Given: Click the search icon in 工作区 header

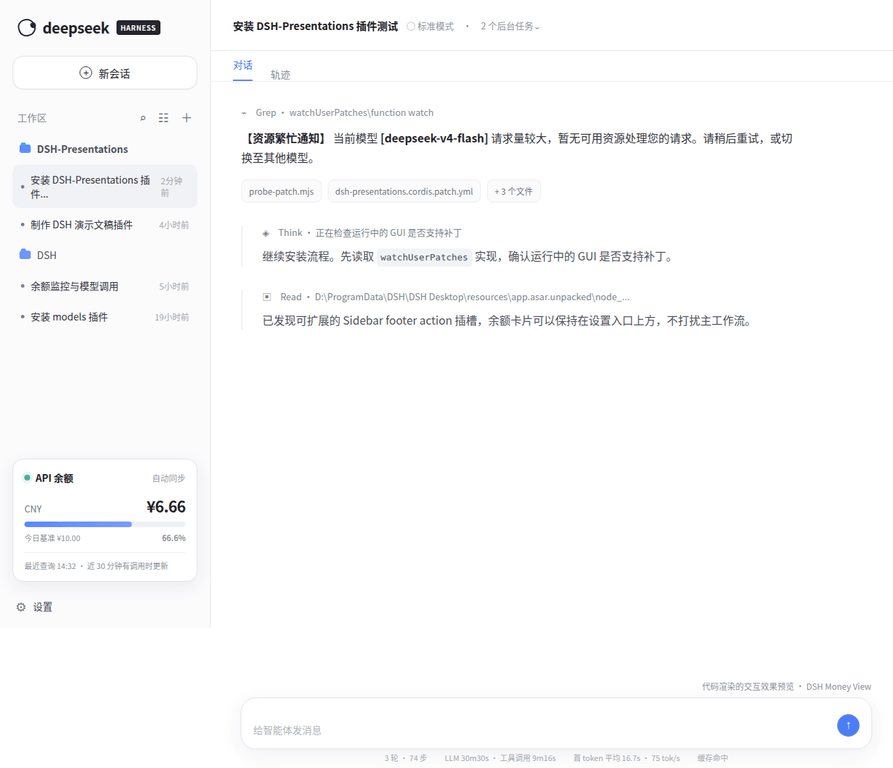Looking at the screenshot, I should 143,118.
